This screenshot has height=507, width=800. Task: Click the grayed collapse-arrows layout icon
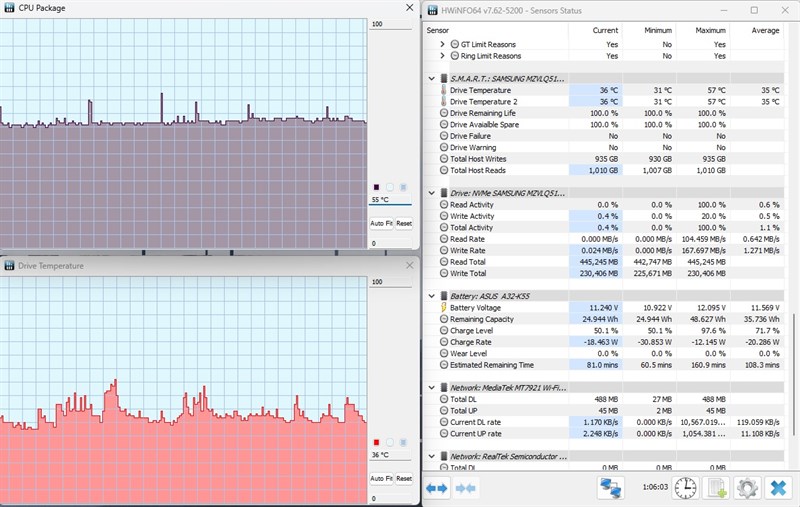click(x=465, y=488)
